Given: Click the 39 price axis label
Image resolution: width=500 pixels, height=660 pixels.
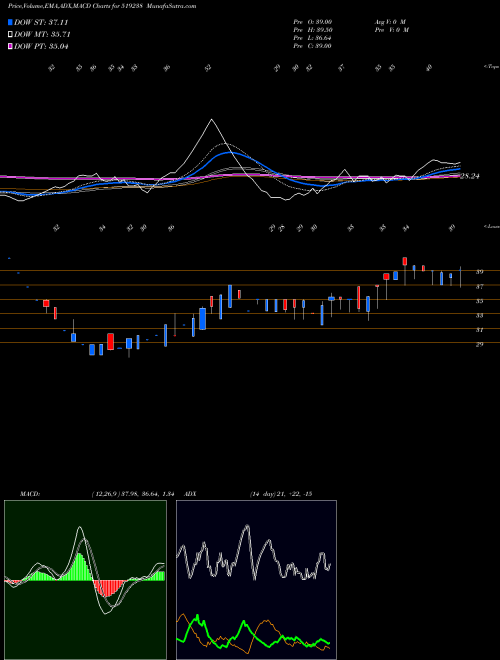Looking at the screenshot, I should click(479, 272).
